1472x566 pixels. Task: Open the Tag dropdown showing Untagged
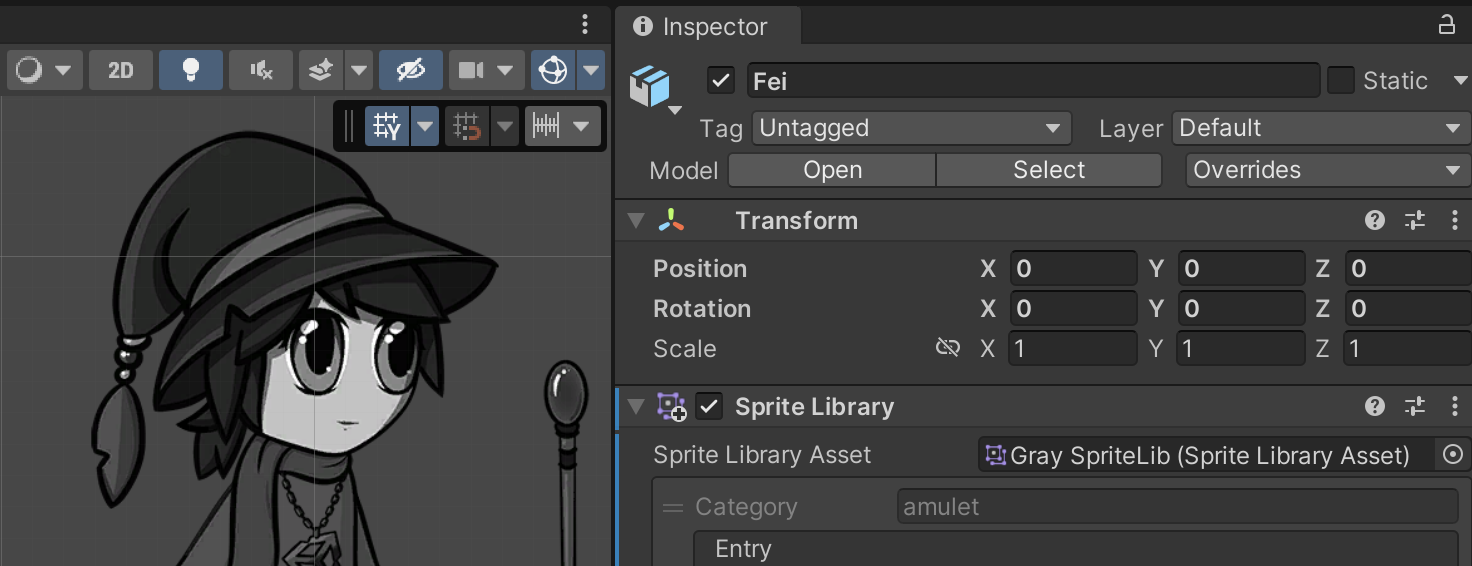coord(910,128)
